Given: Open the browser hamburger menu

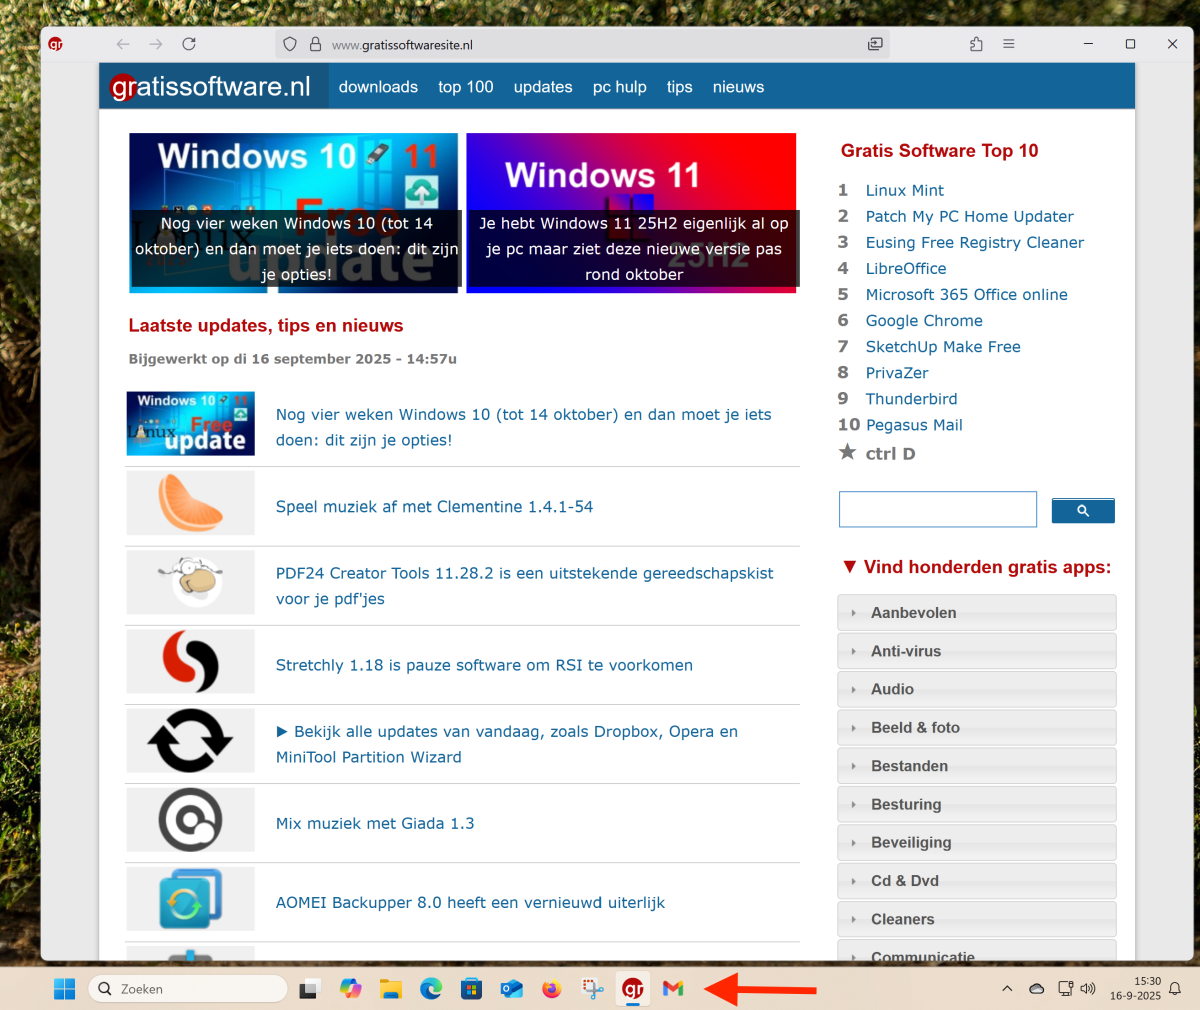Looking at the screenshot, I should [x=1009, y=44].
